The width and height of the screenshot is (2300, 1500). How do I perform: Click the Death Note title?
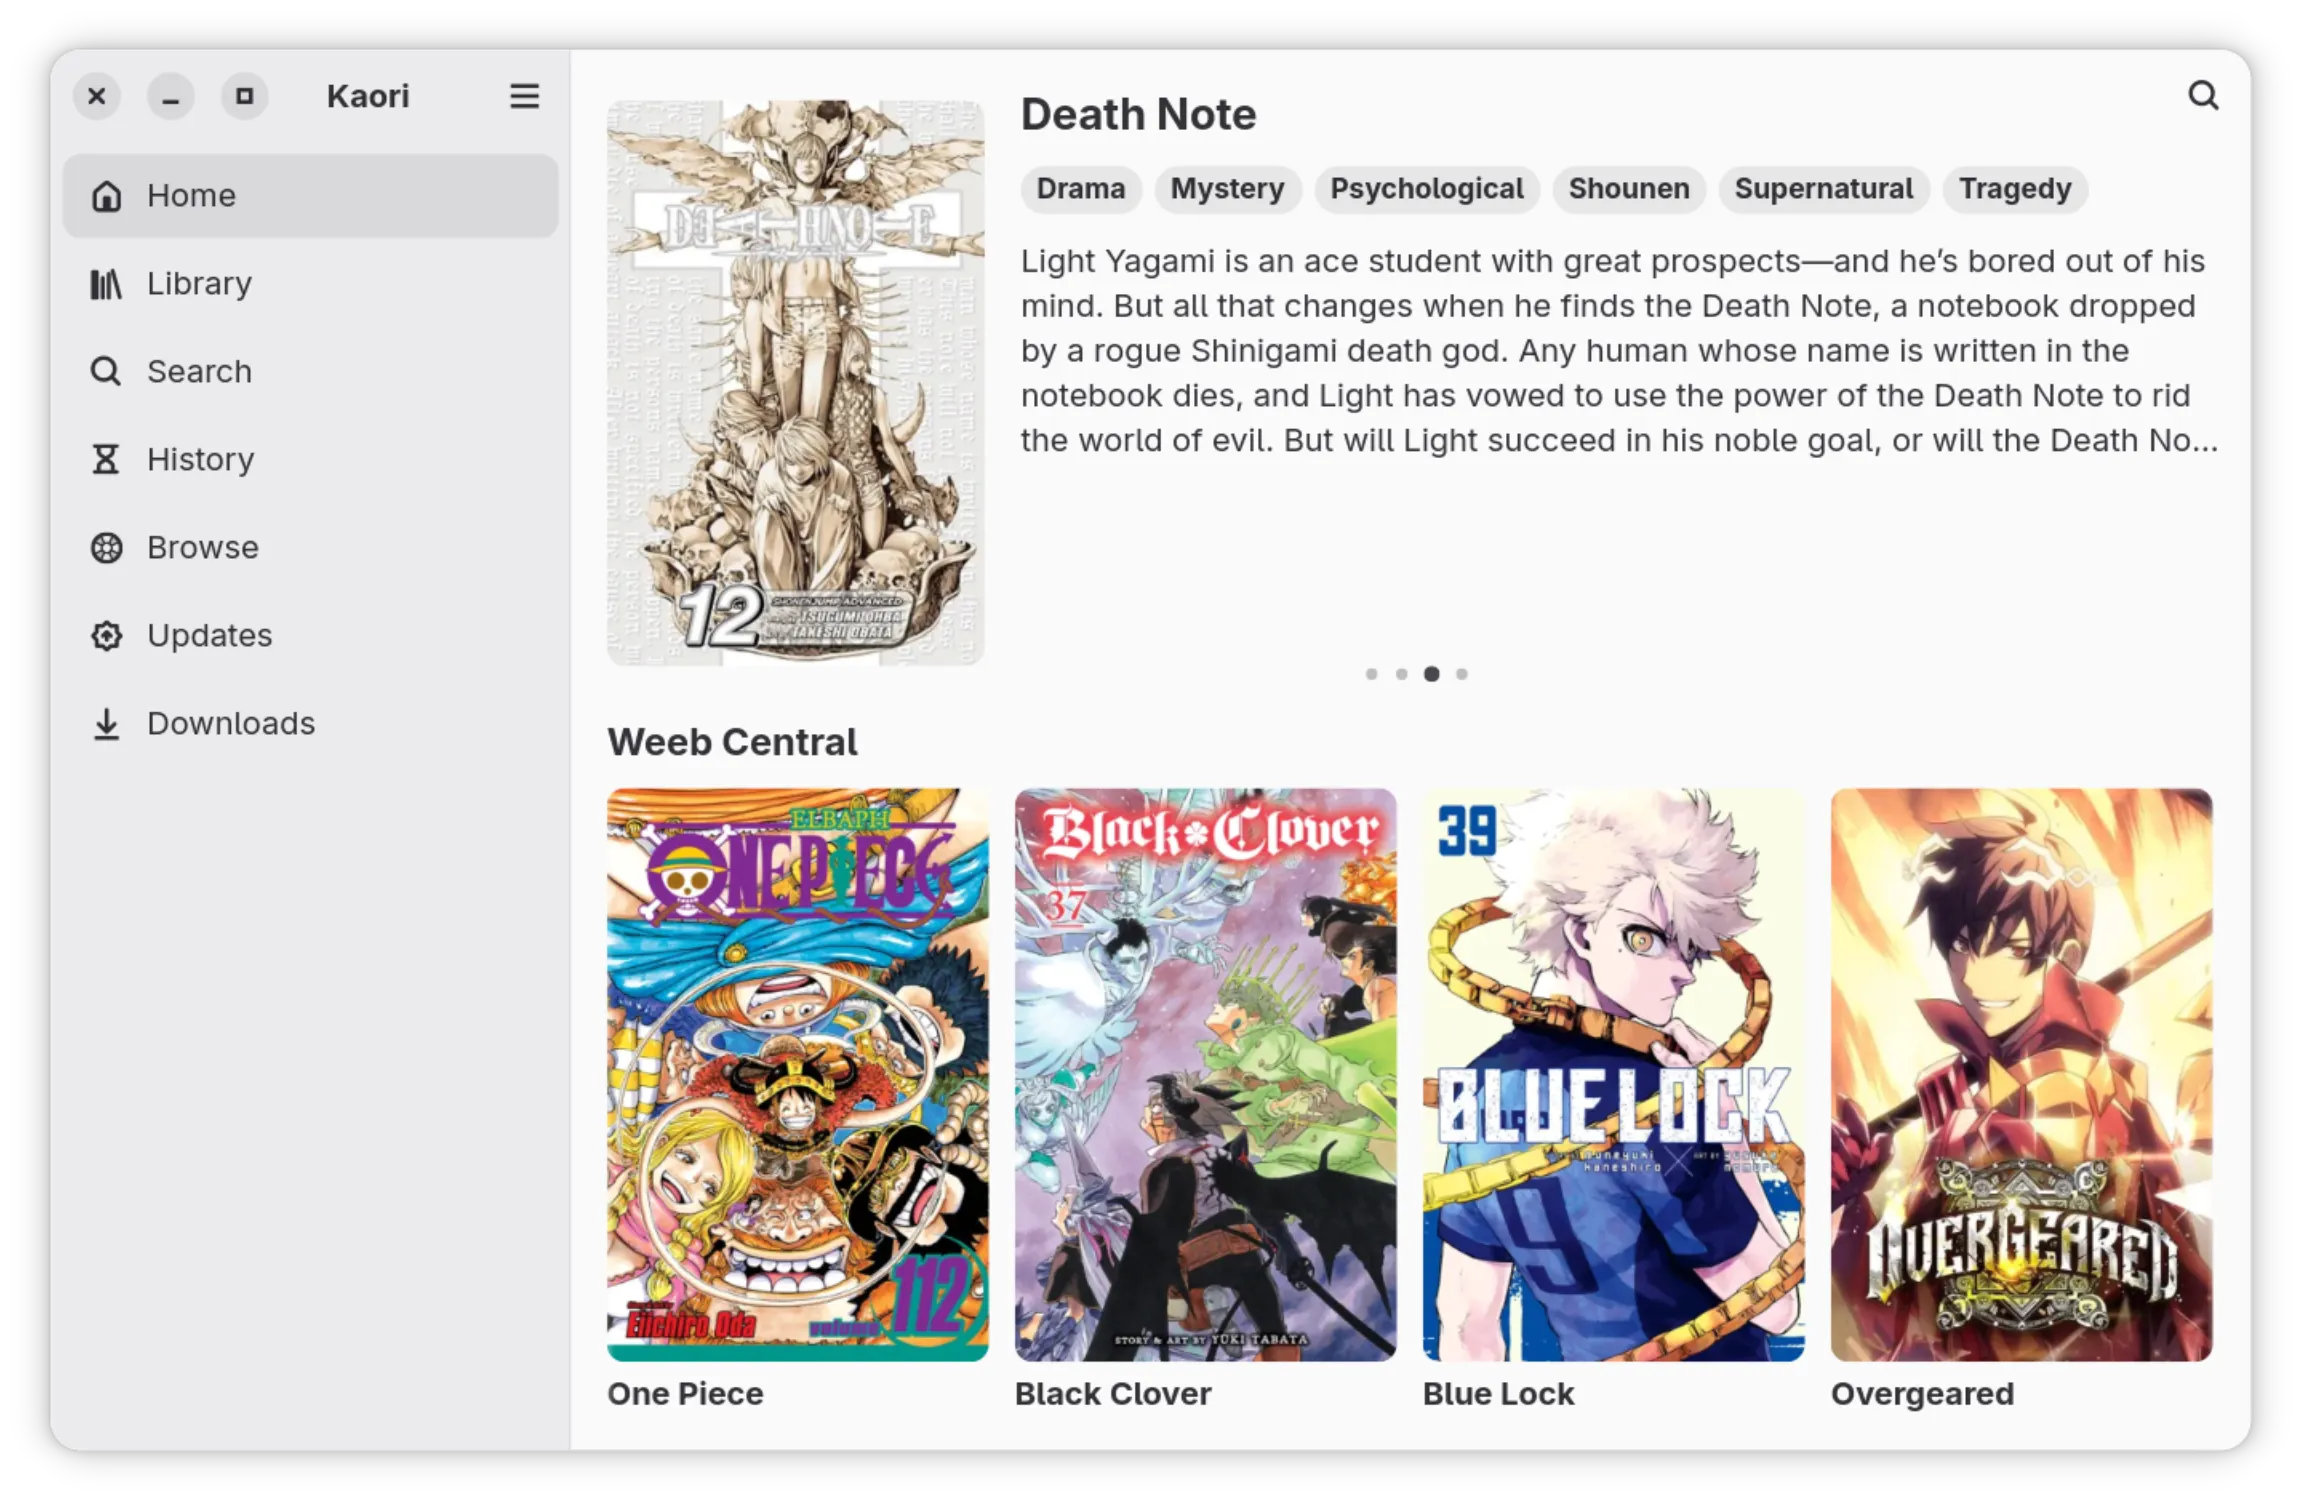pyautogui.click(x=1138, y=115)
